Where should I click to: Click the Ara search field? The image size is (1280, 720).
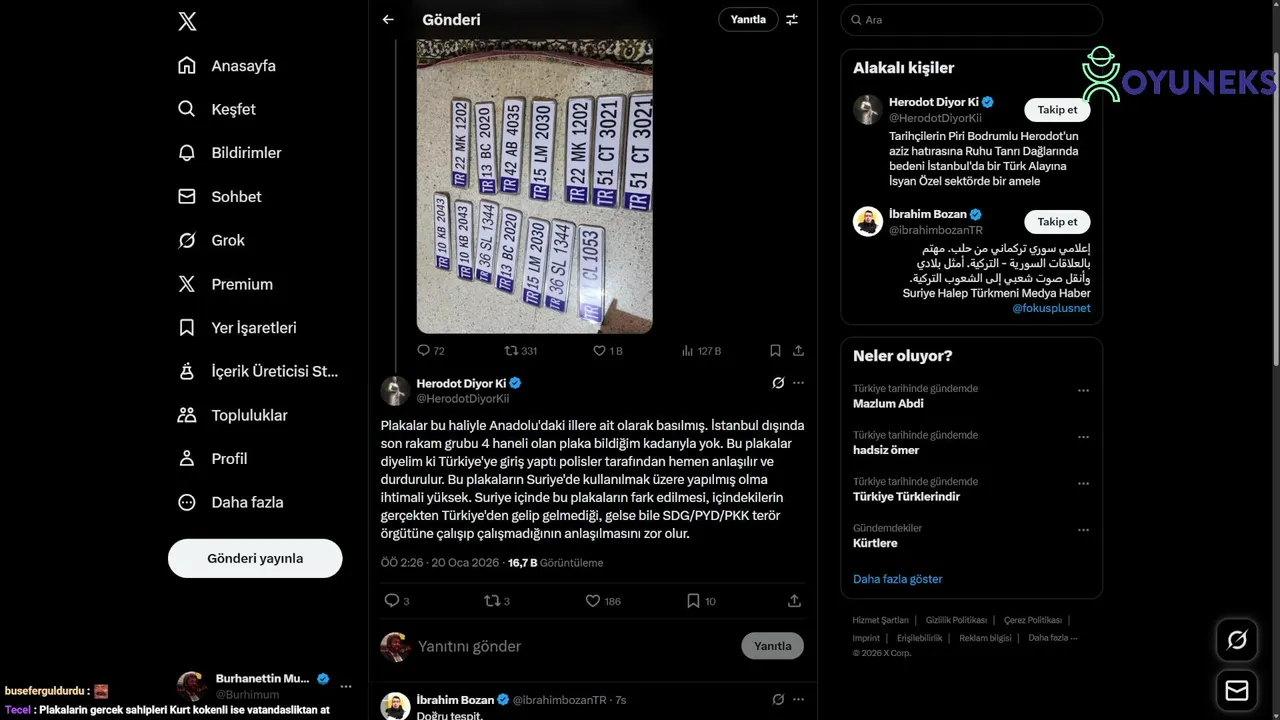971,20
